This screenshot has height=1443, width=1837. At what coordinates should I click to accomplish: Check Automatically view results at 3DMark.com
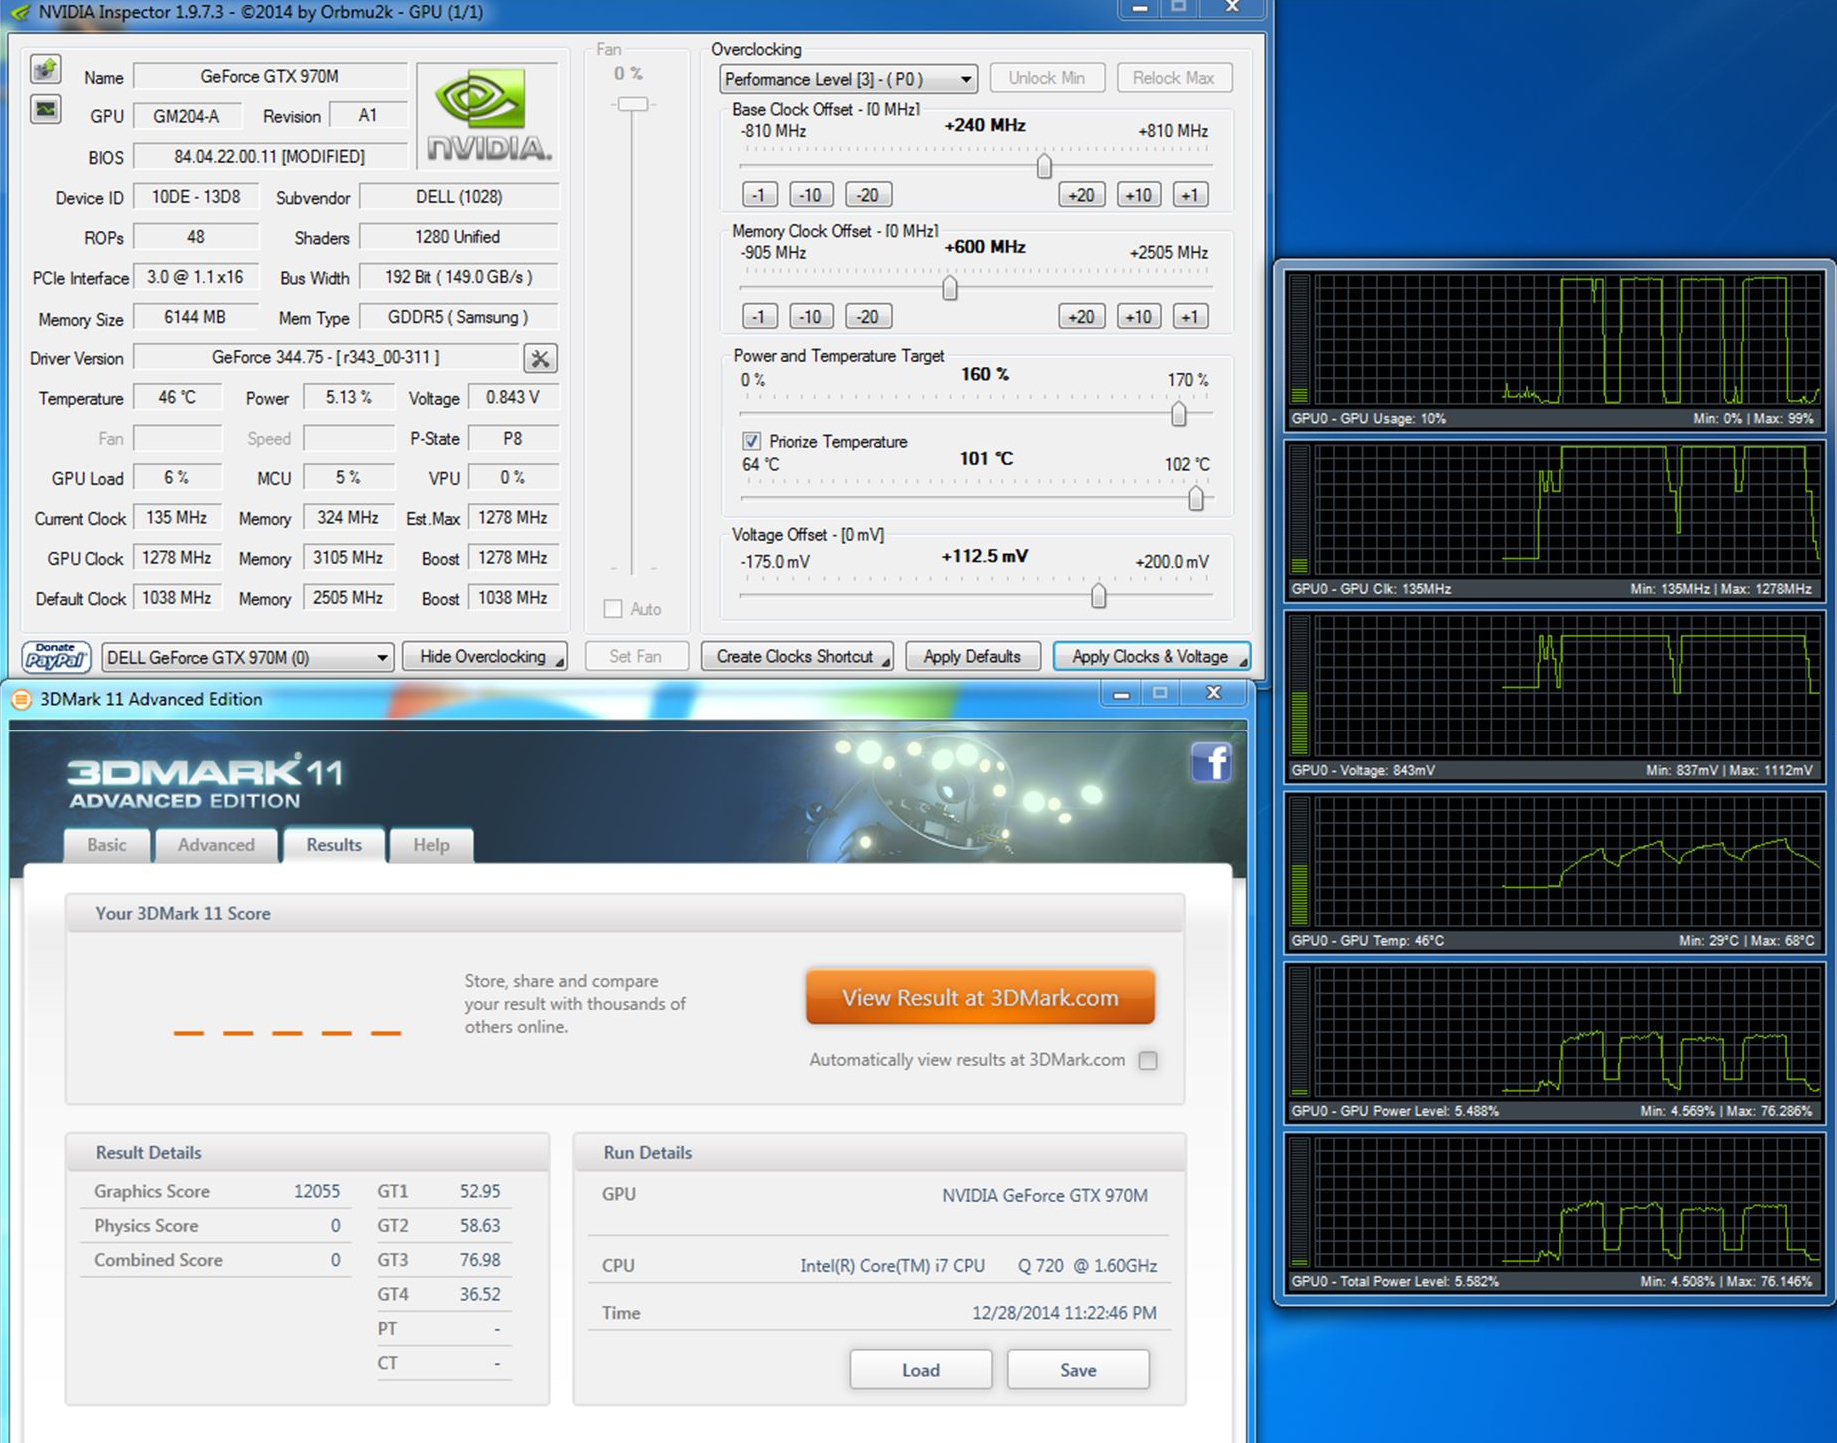(x=1148, y=1060)
